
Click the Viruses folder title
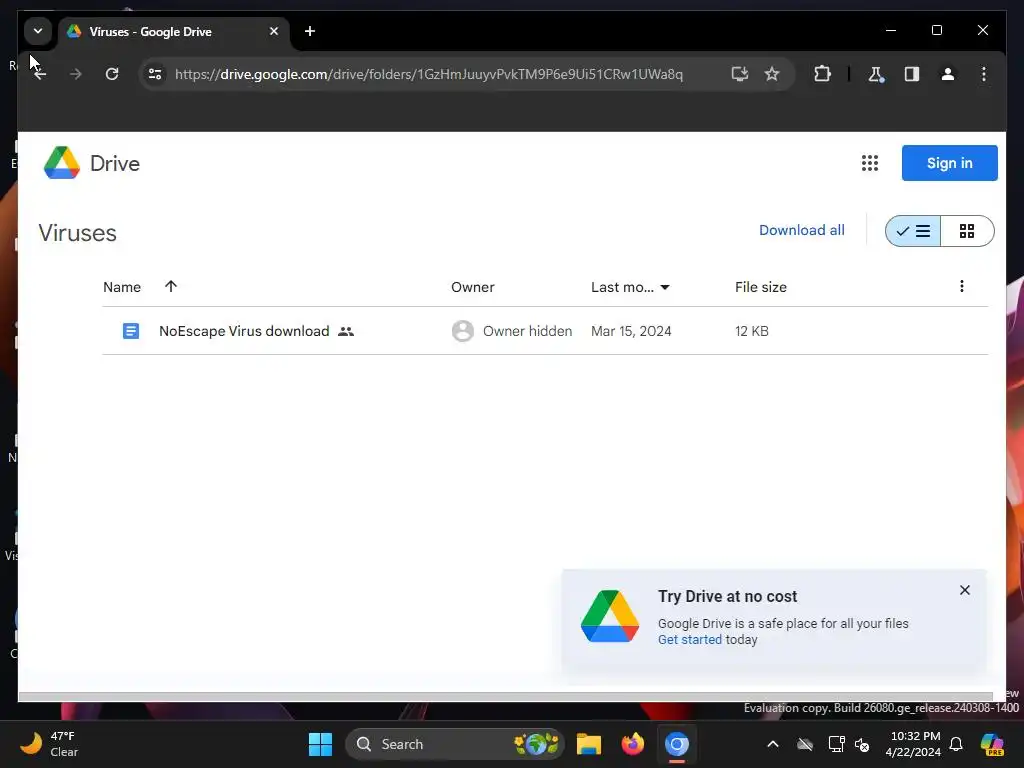tap(77, 233)
